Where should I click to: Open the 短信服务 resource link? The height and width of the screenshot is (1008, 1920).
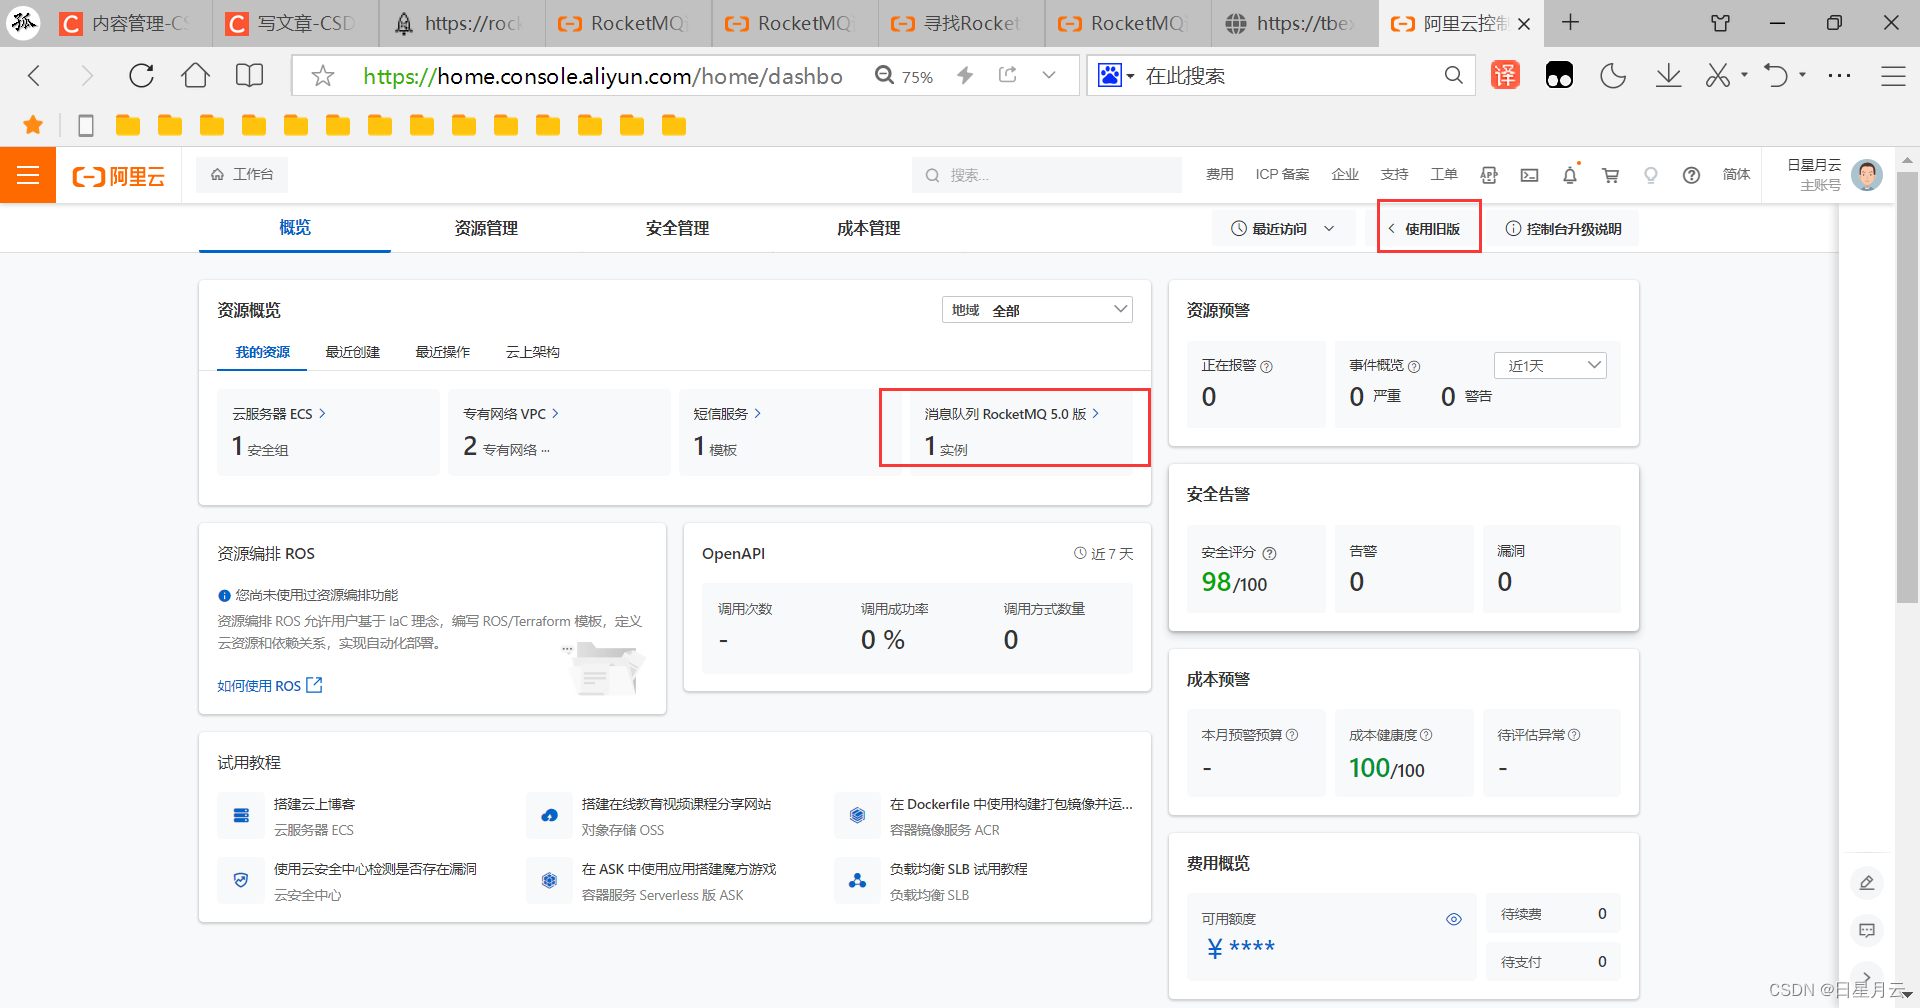tap(727, 414)
